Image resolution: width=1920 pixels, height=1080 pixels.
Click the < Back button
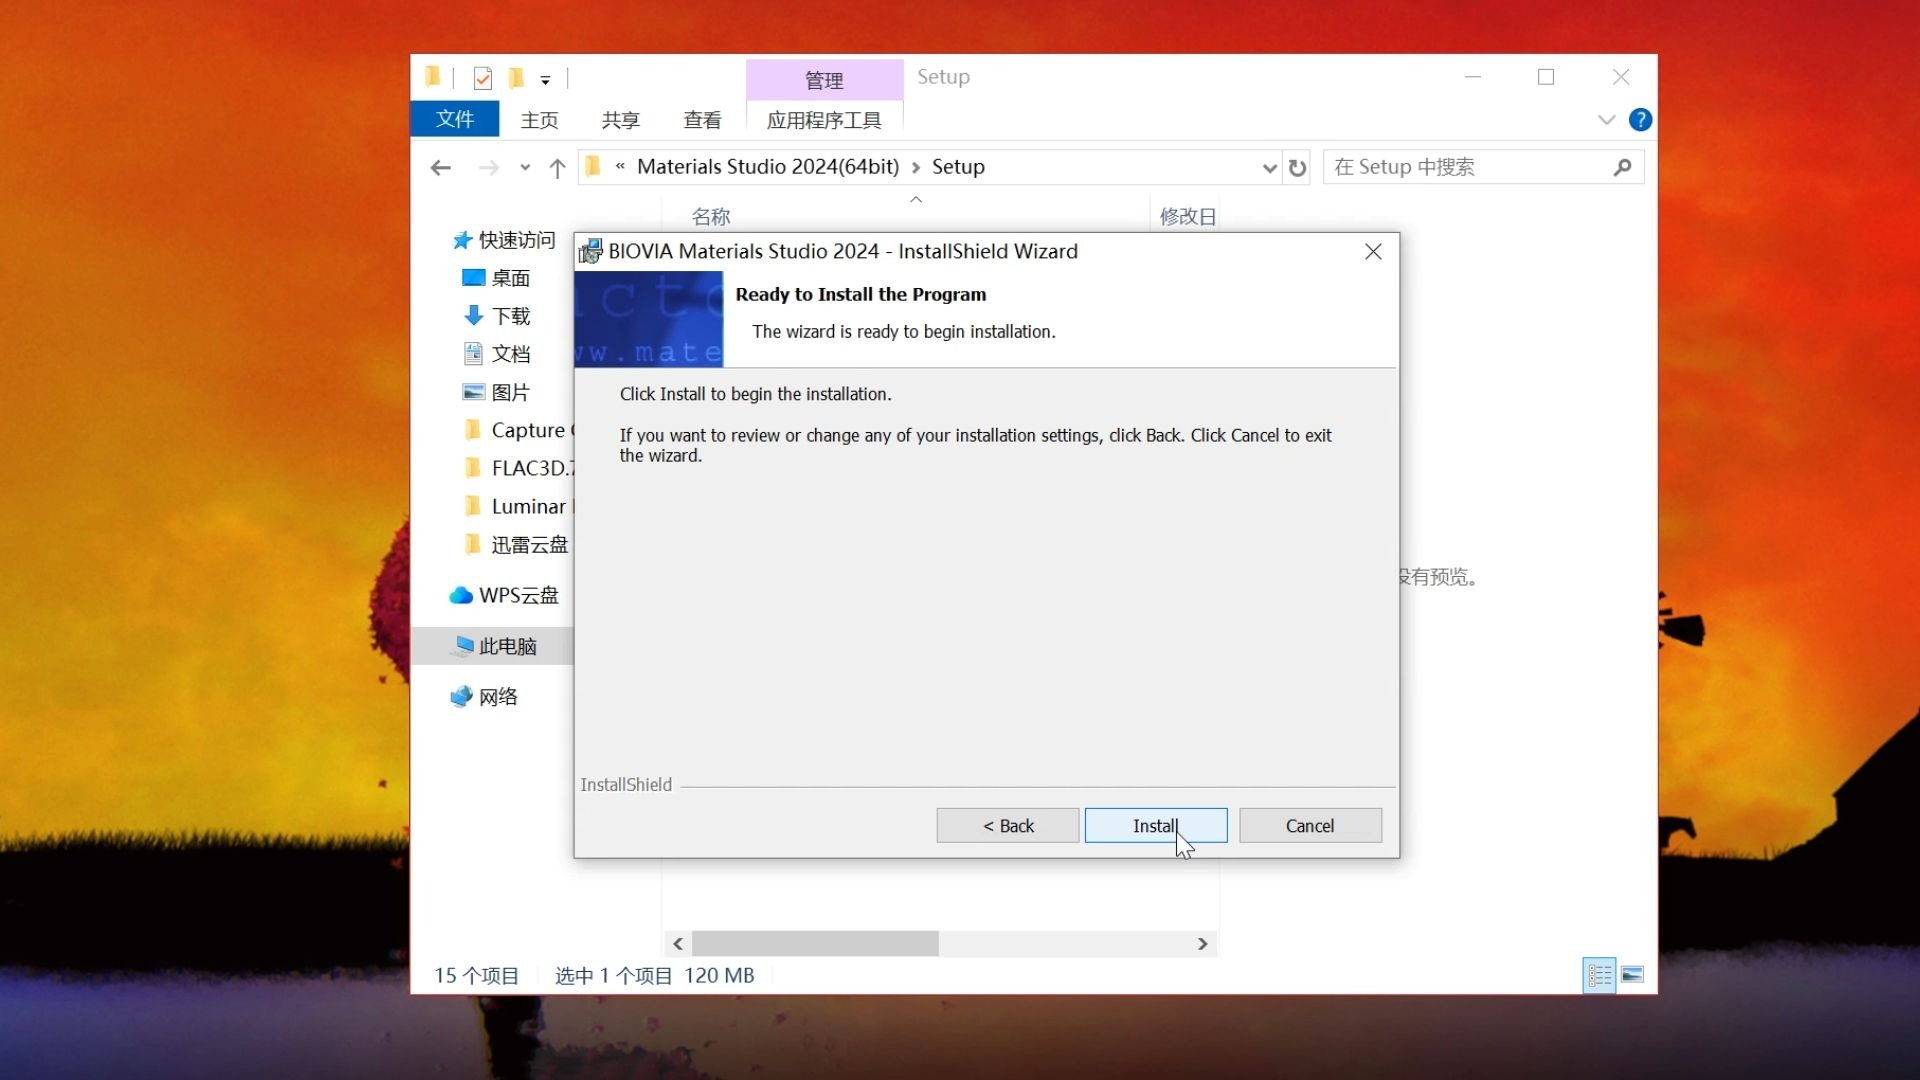(1008, 826)
